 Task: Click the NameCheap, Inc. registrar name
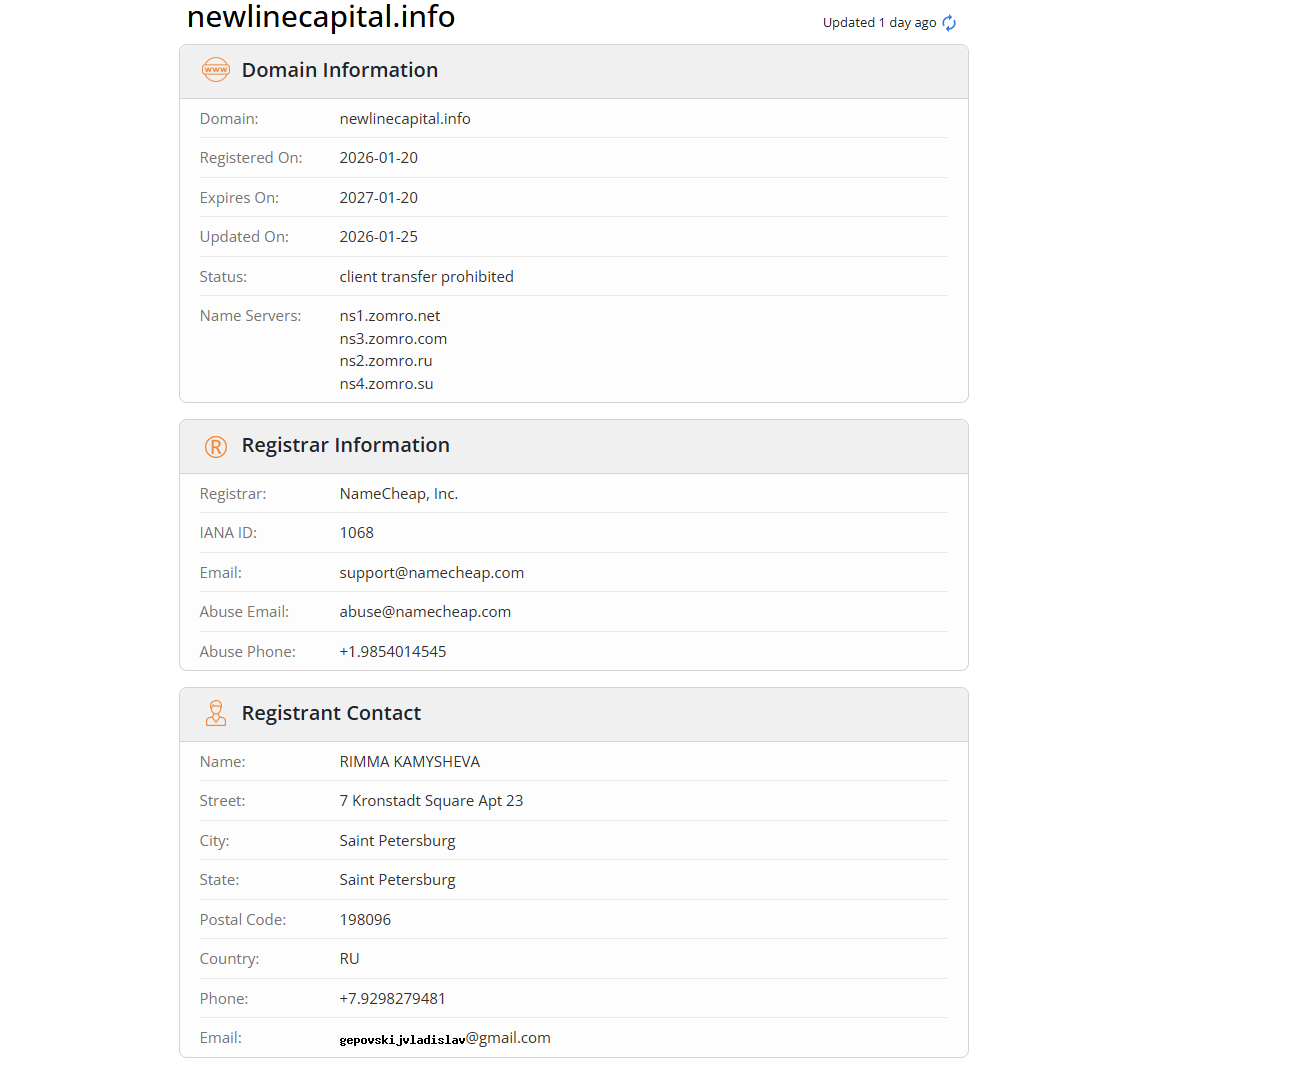[x=399, y=494]
